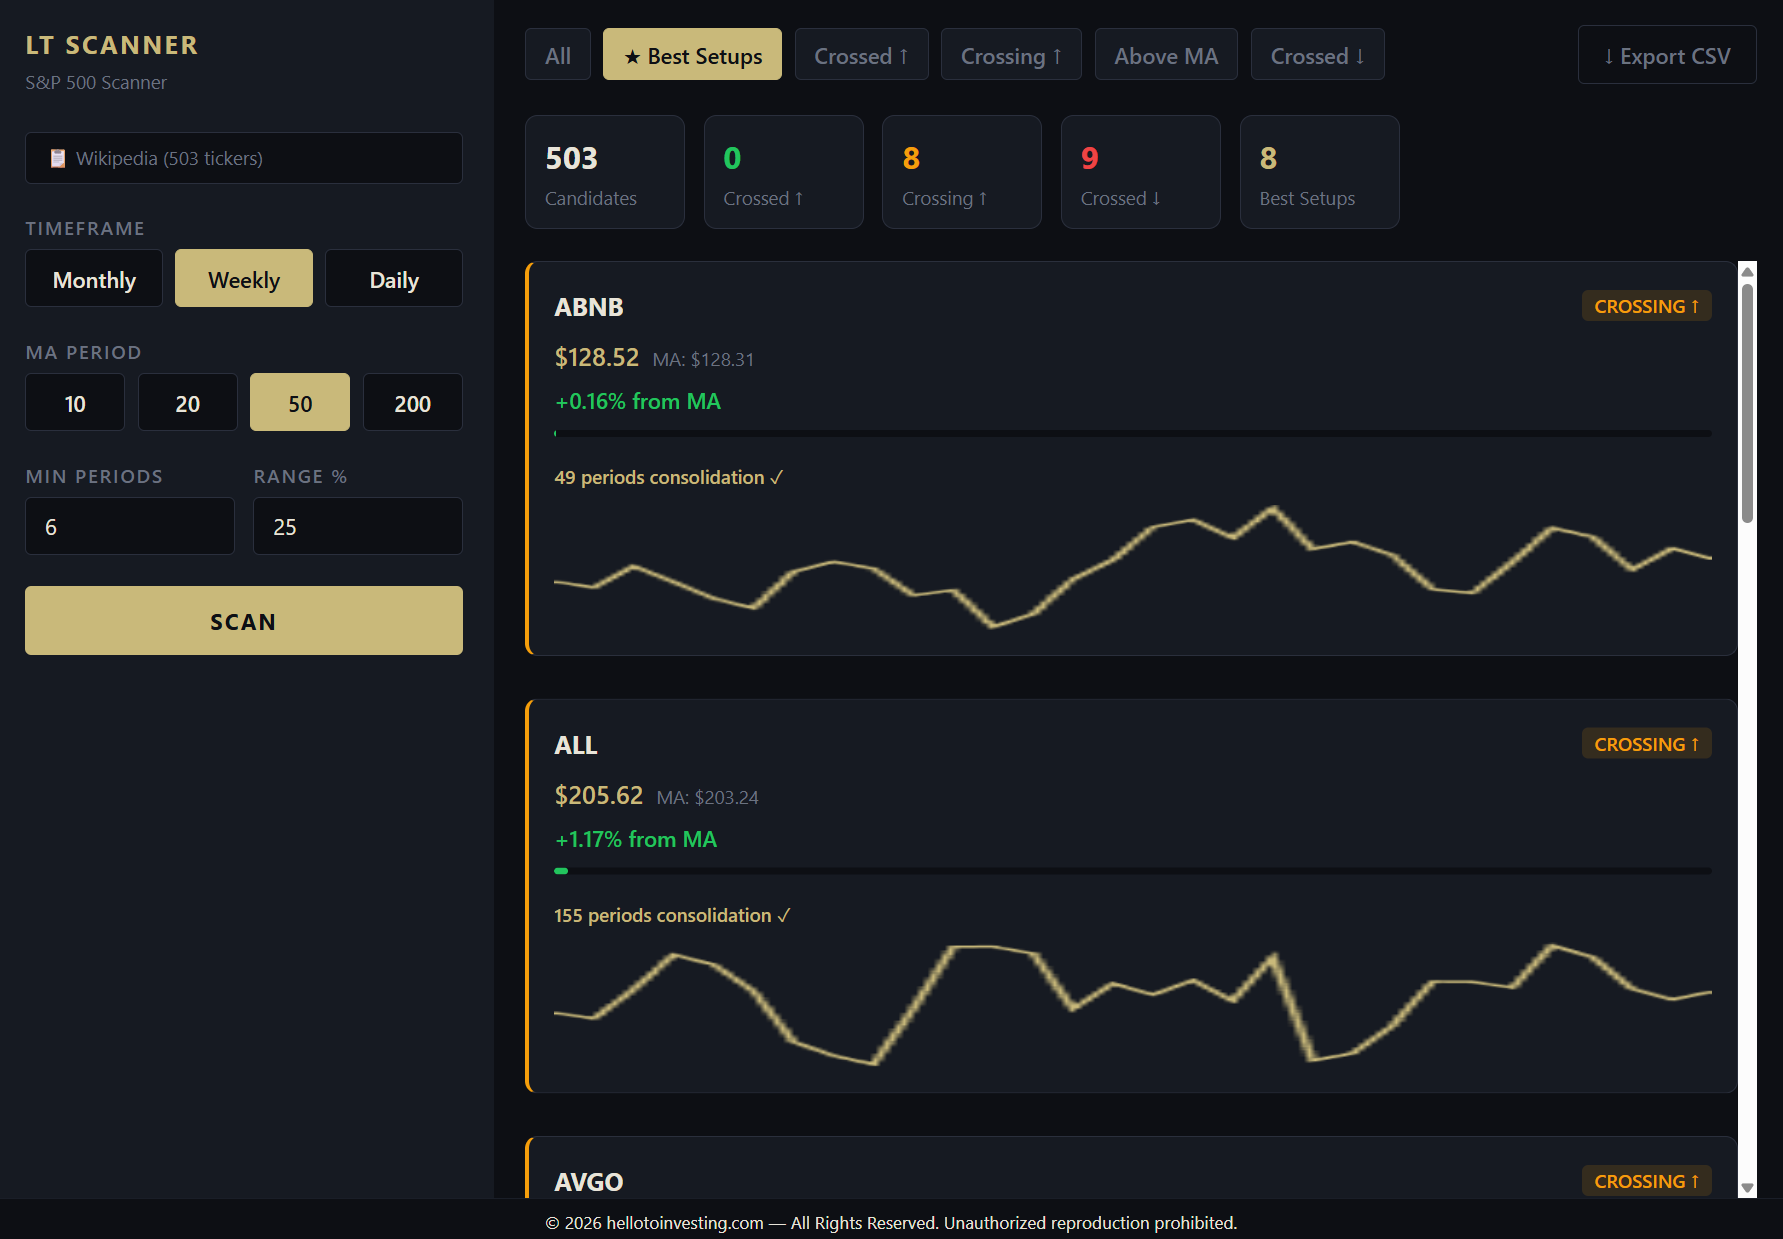1783x1239 pixels.
Task: Choose the Weekly timeframe
Action: click(x=244, y=279)
